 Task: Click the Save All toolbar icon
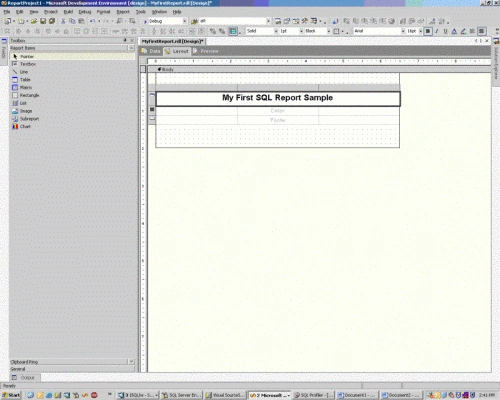pos(52,21)
